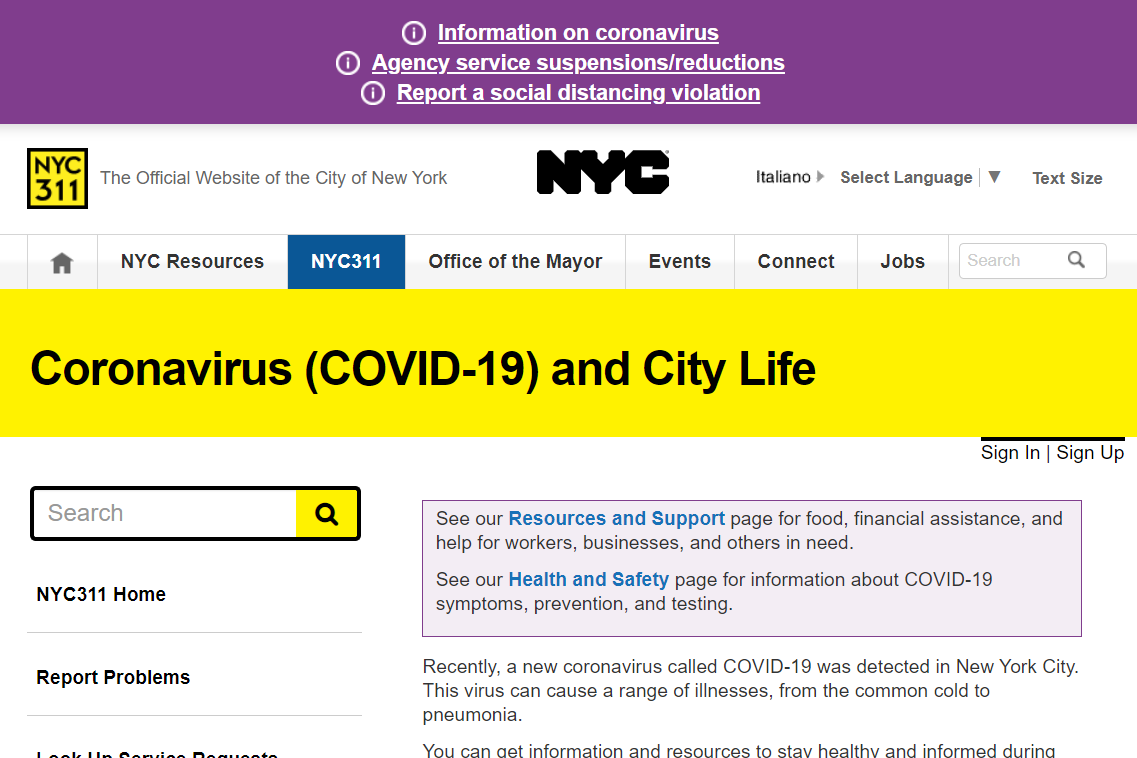Open the NYC Resources menu tab
1137x758 pixels.
point(192,262)
